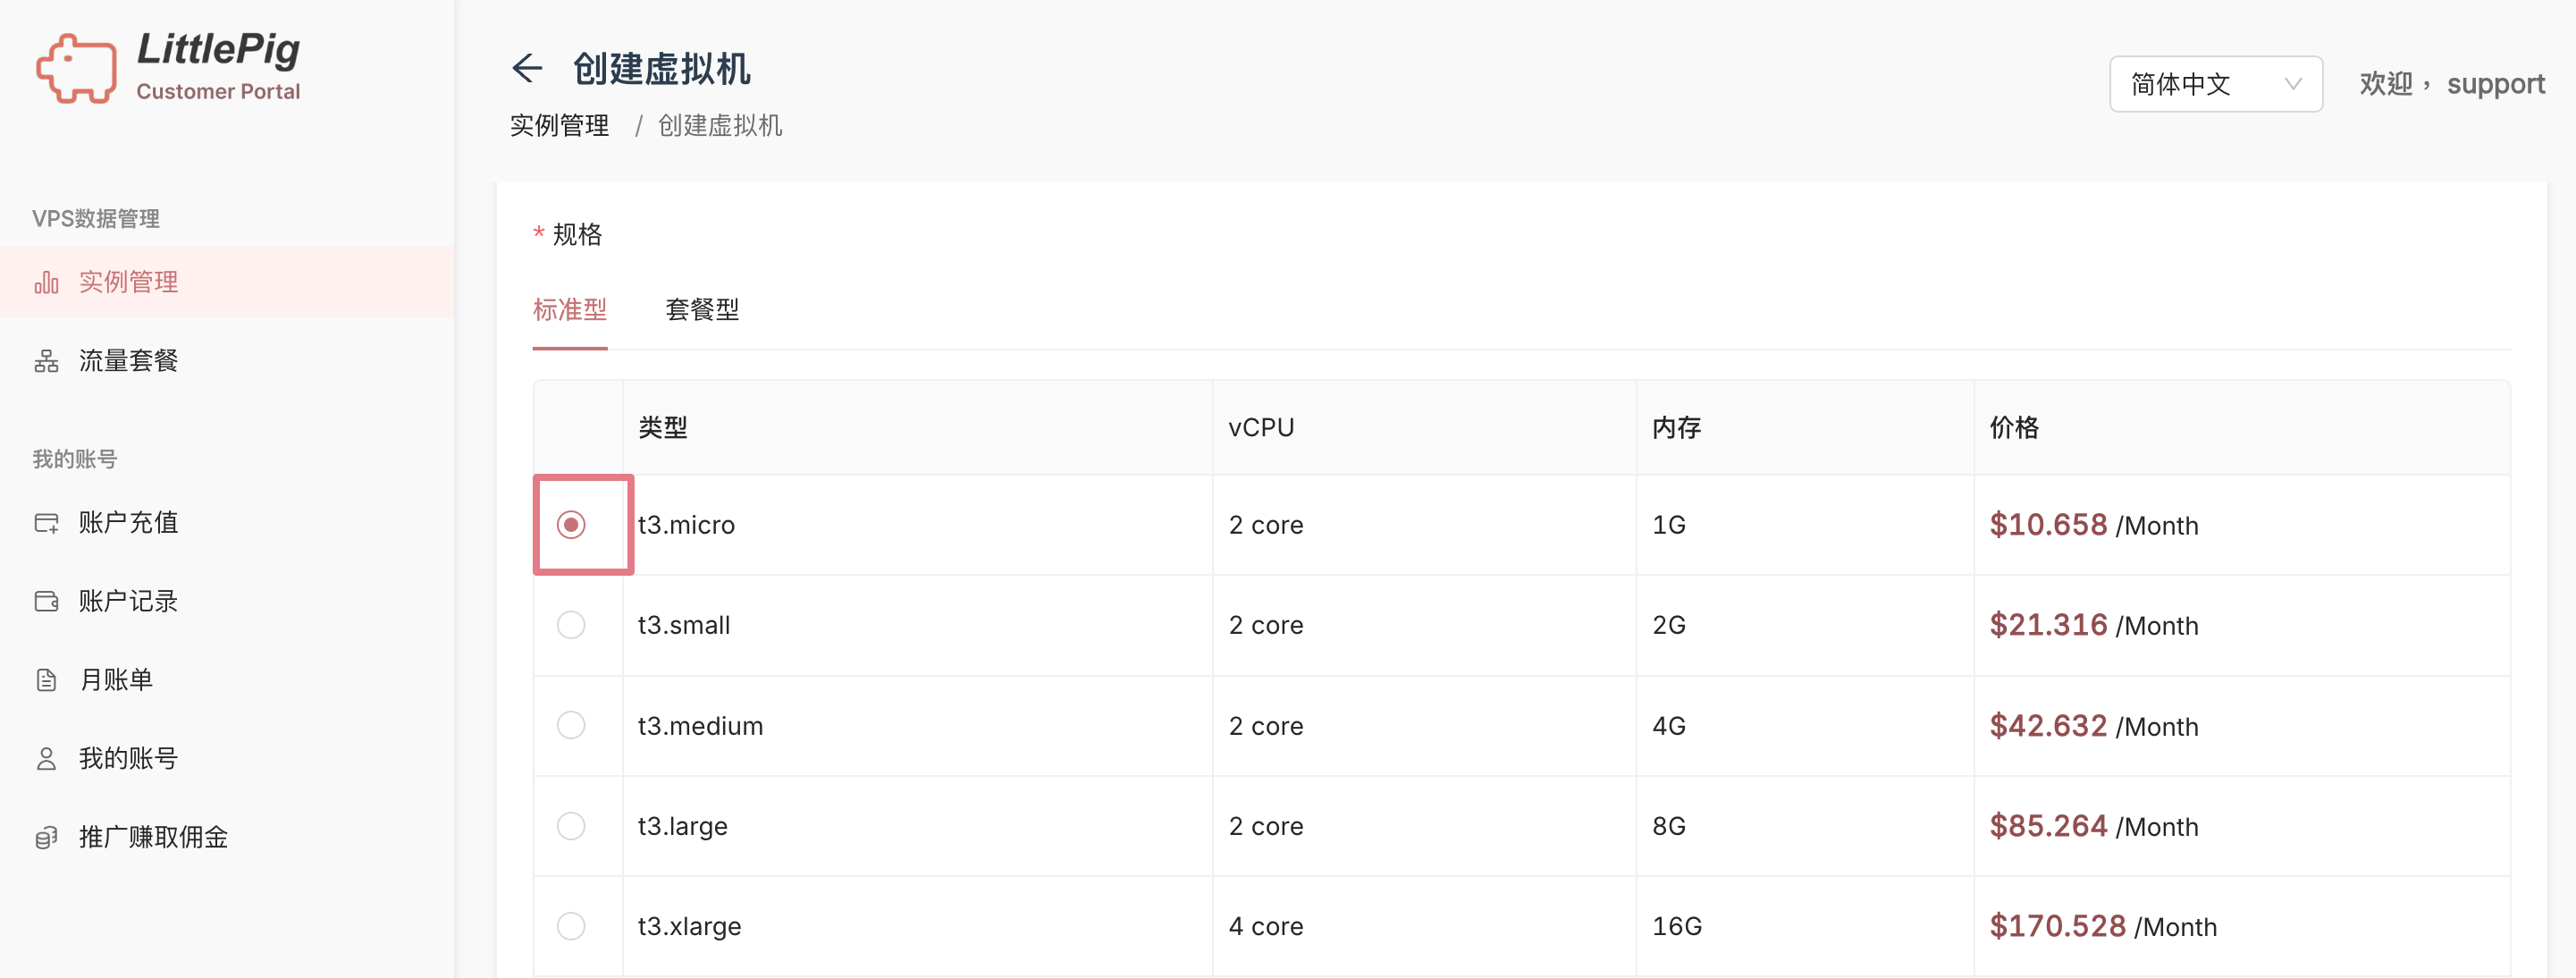Click the 我的账号 person icon
The width and height of the screenshot is (2576, 978).
[46, 758]
